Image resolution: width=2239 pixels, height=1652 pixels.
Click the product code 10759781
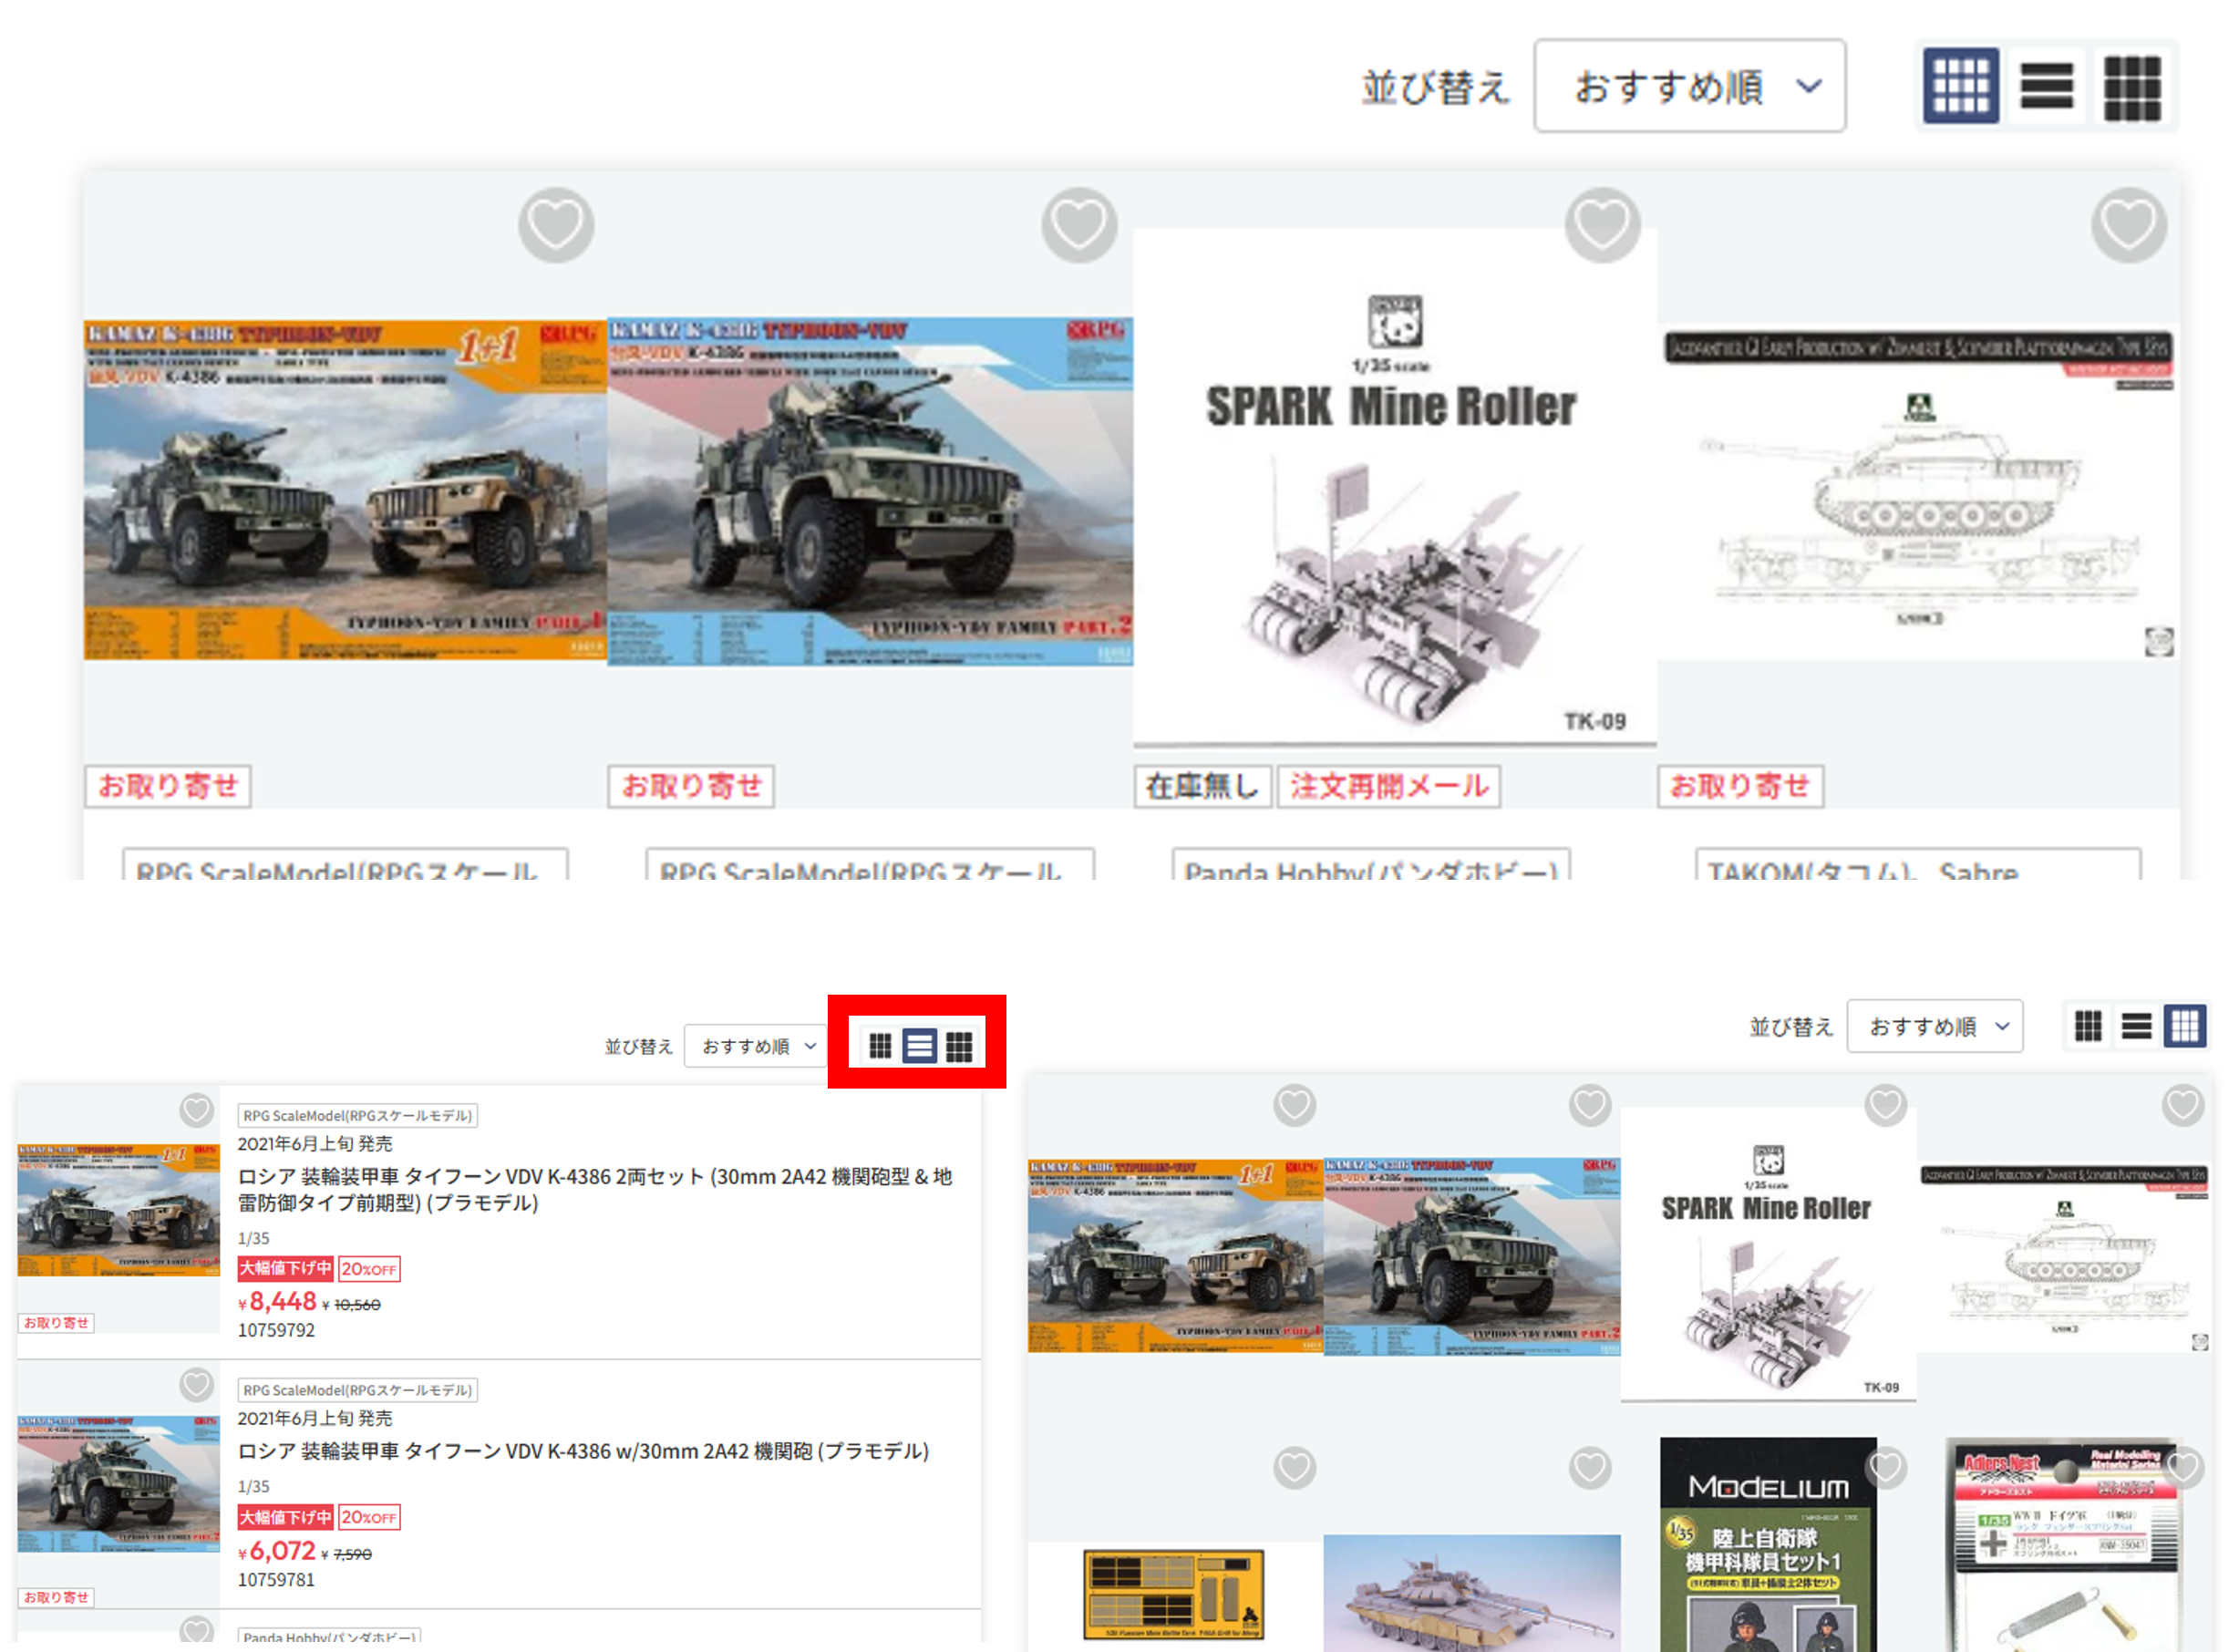(276, 1581)
